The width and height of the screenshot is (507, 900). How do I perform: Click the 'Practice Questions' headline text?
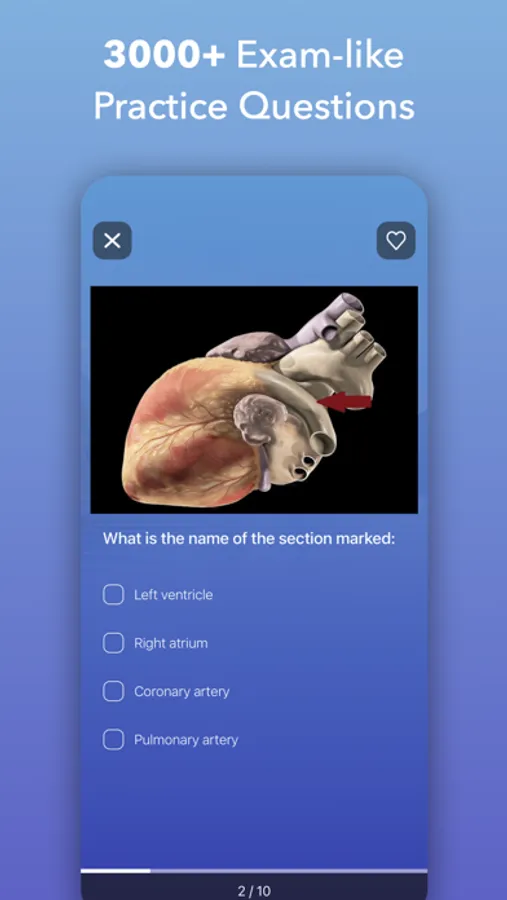254,106
